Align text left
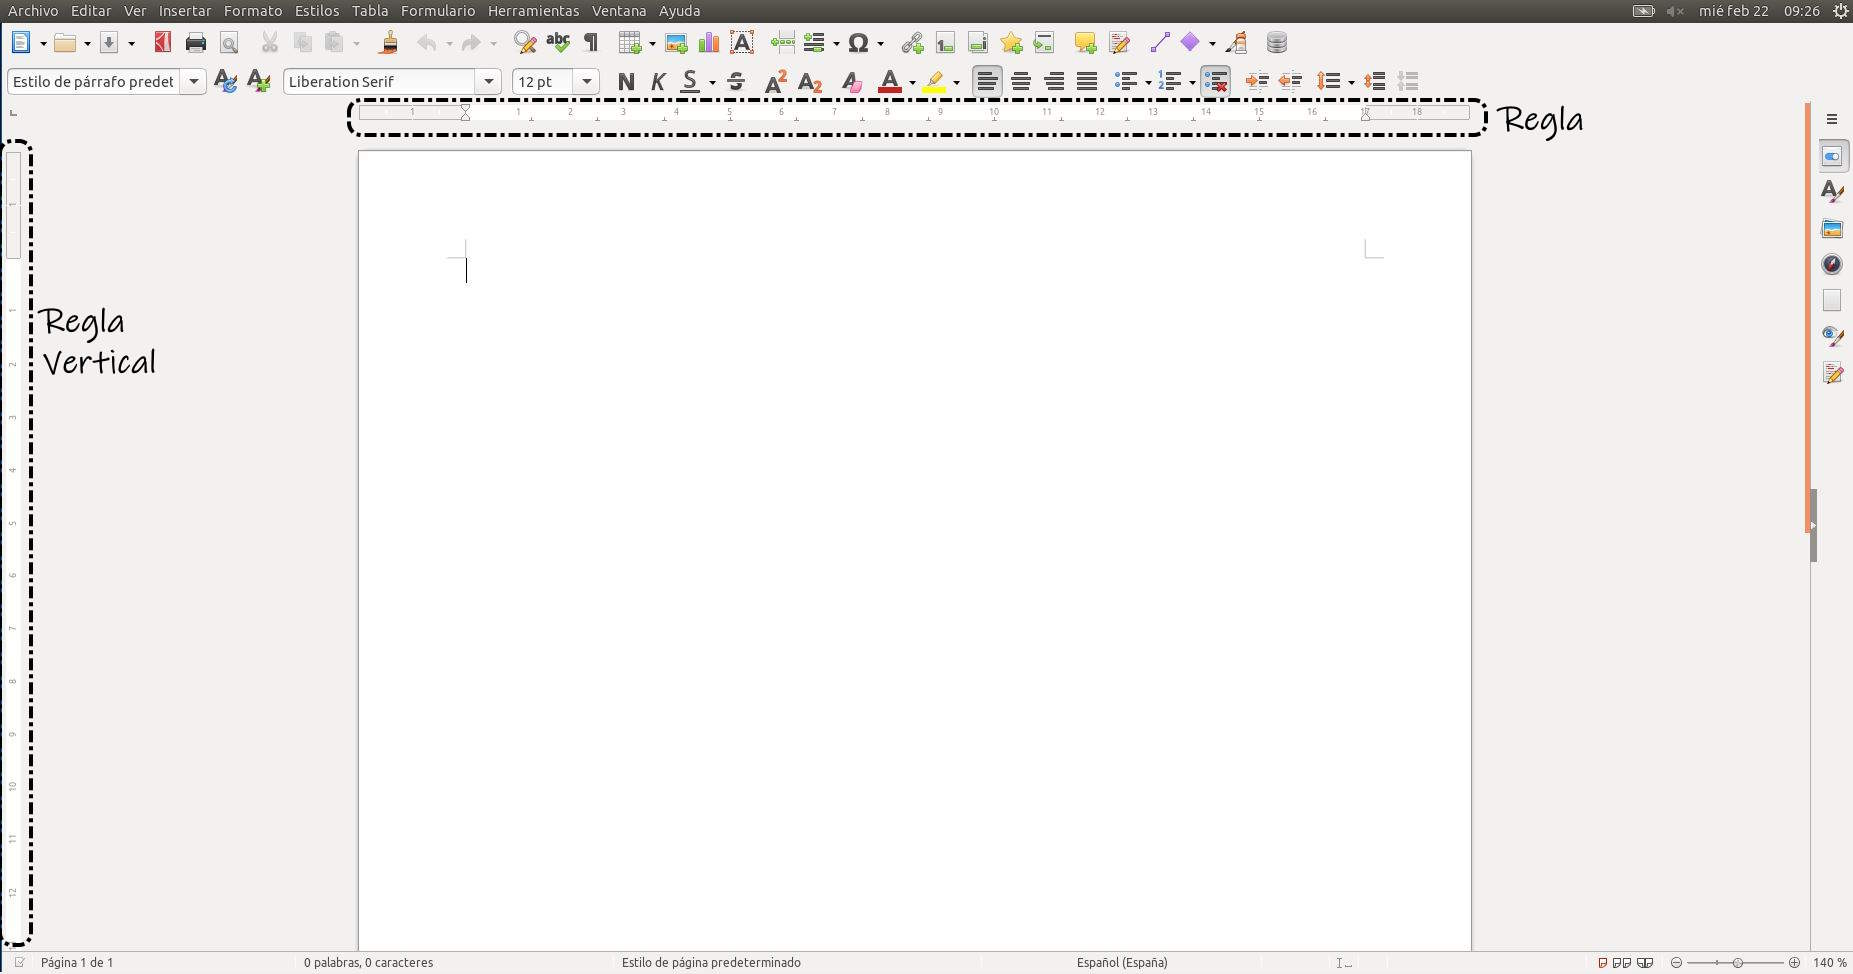Viewport: 1853px width, 974px height. pos(987,82)
